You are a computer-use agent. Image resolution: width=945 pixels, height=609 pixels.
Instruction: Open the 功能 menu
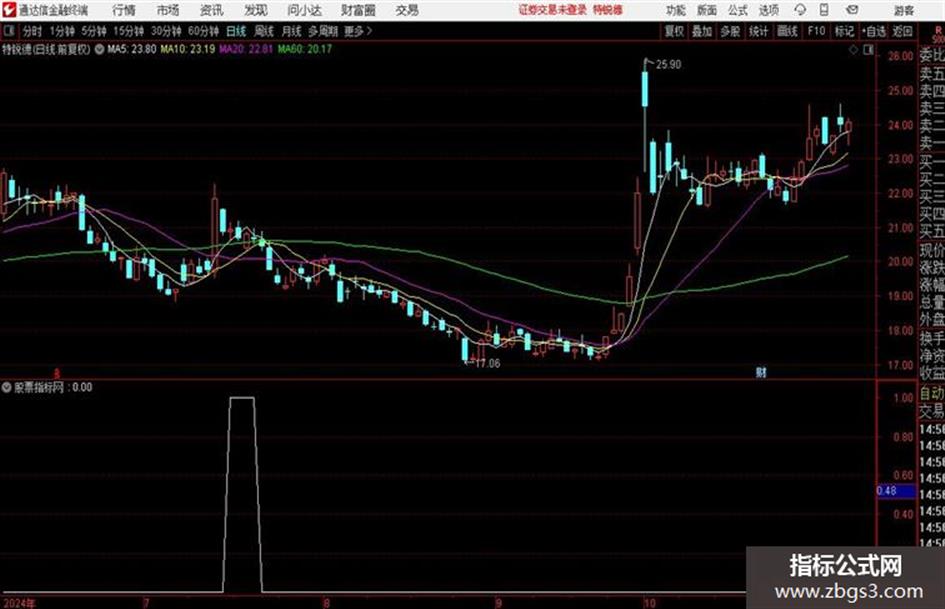[x=676, y=10]
